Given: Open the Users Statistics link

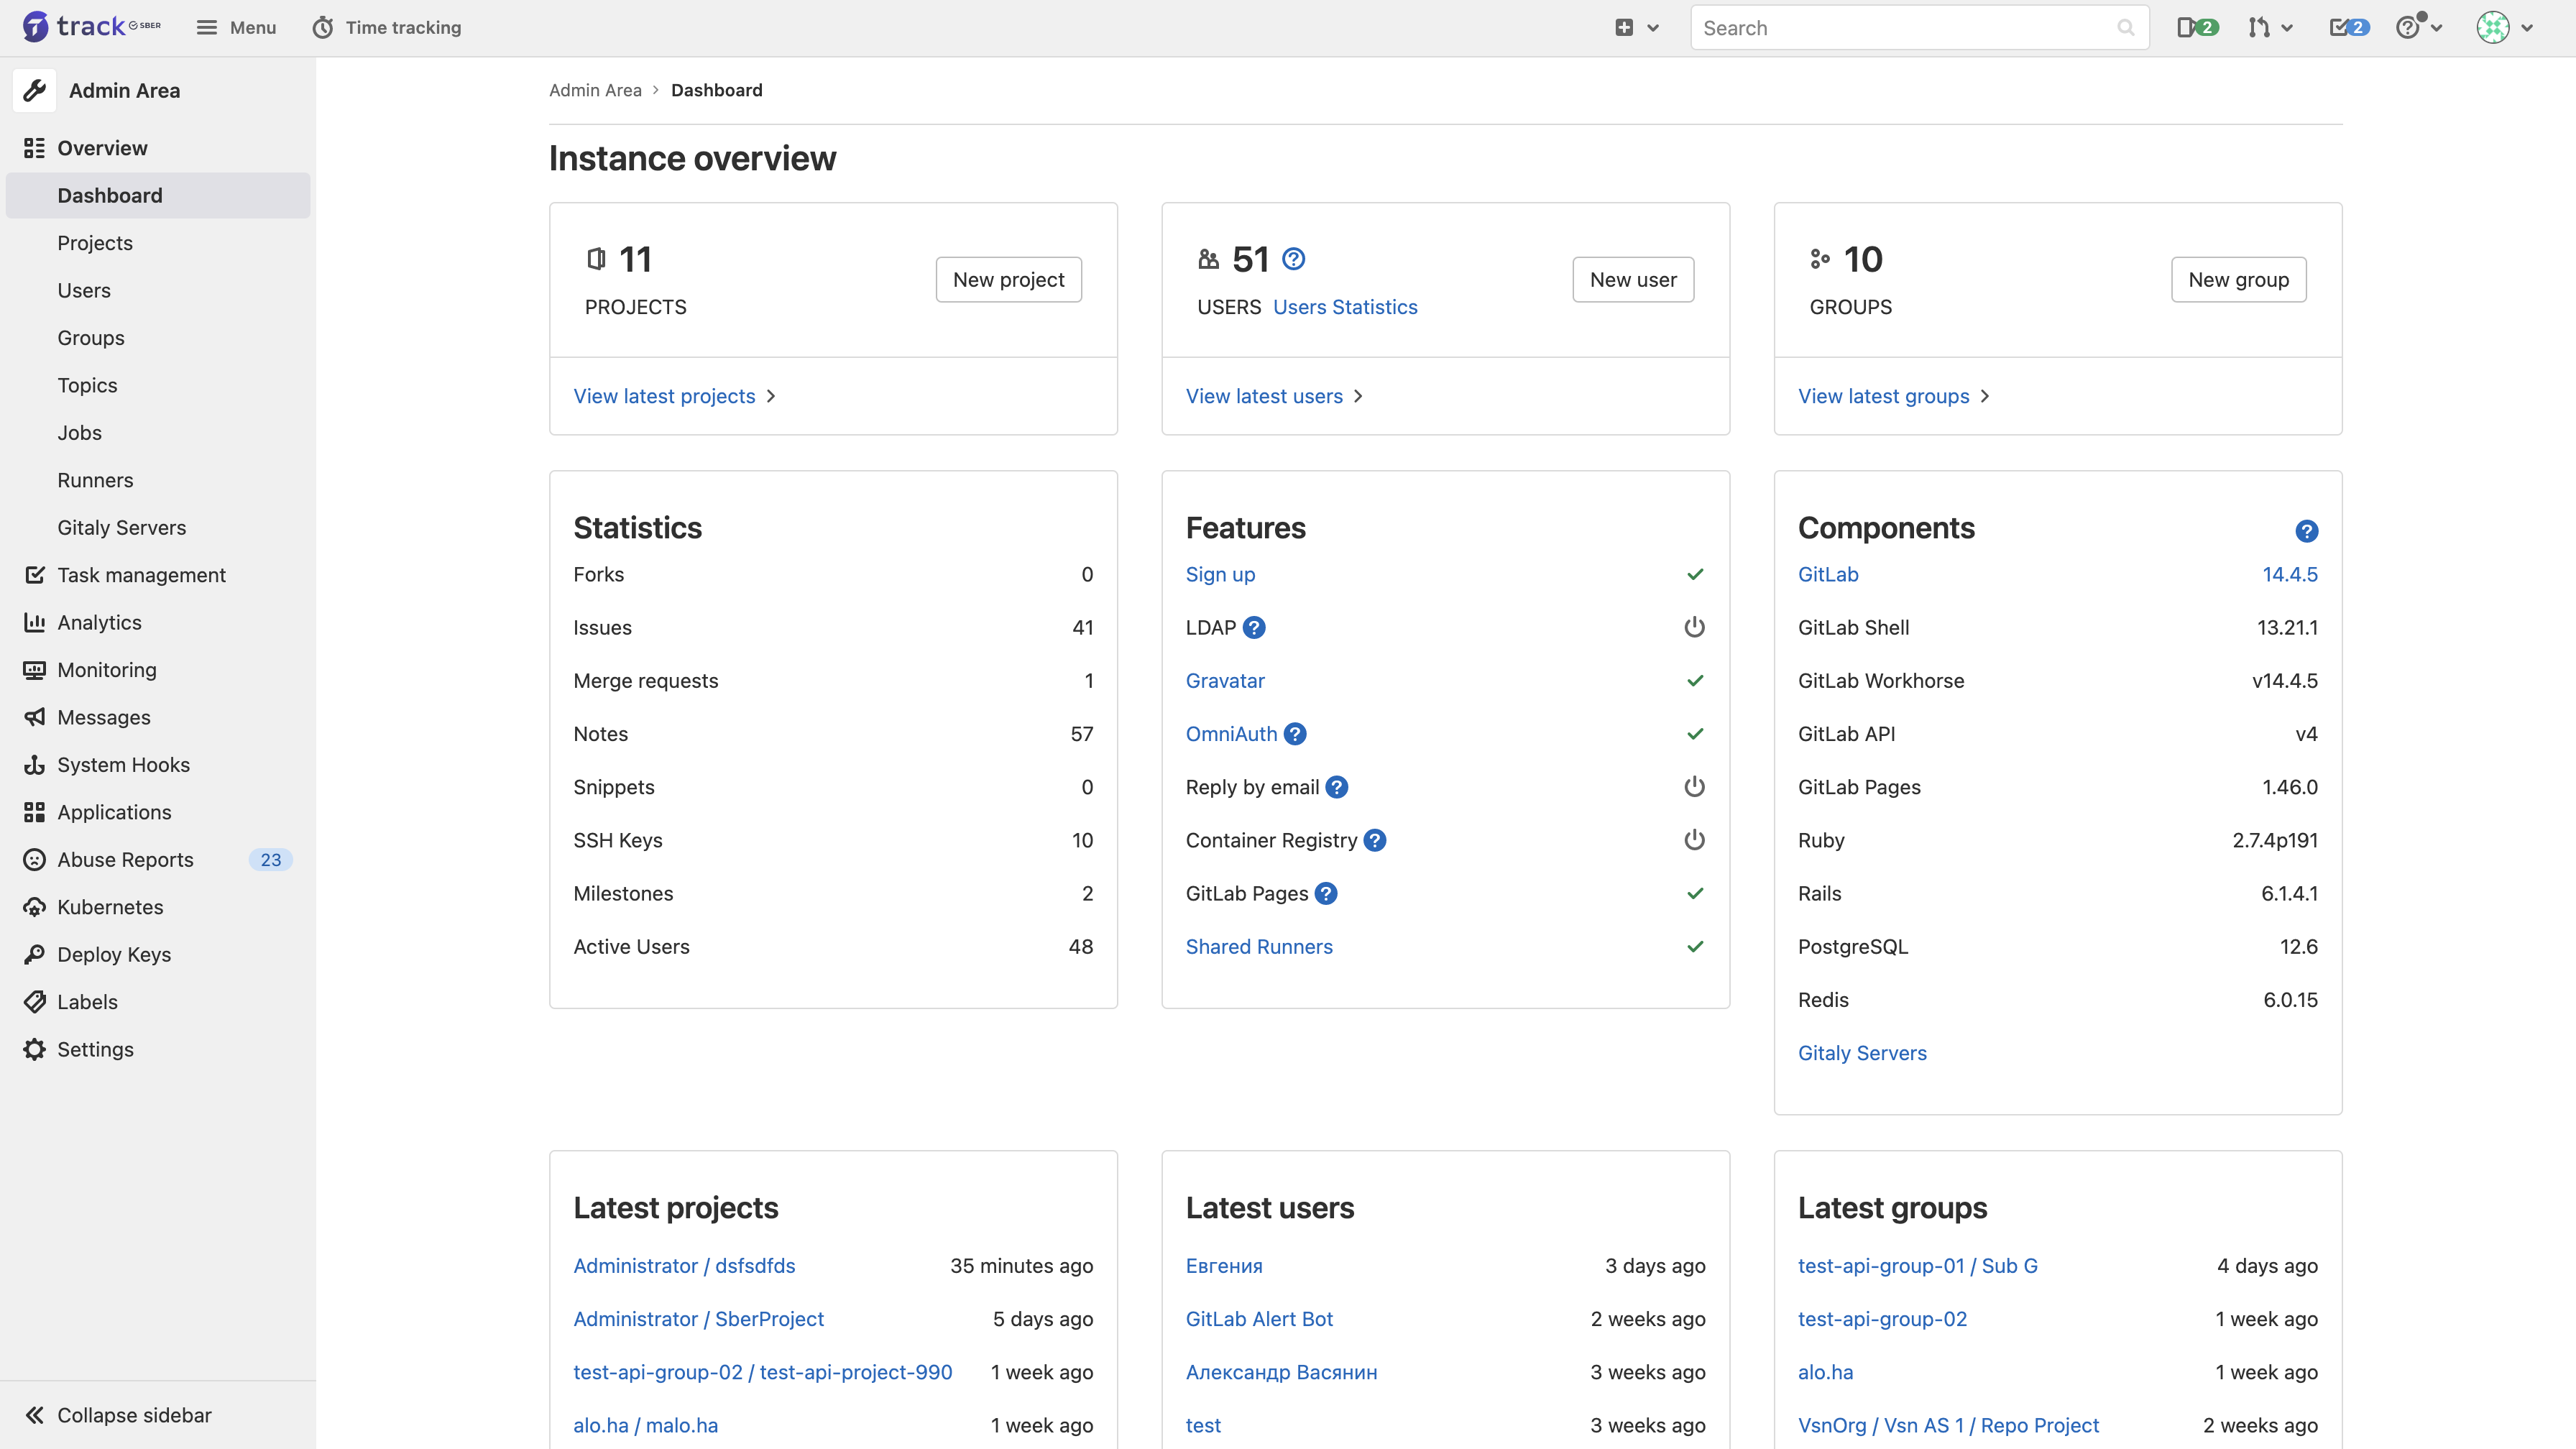Looking at the screenshot, I should 1345,307.
